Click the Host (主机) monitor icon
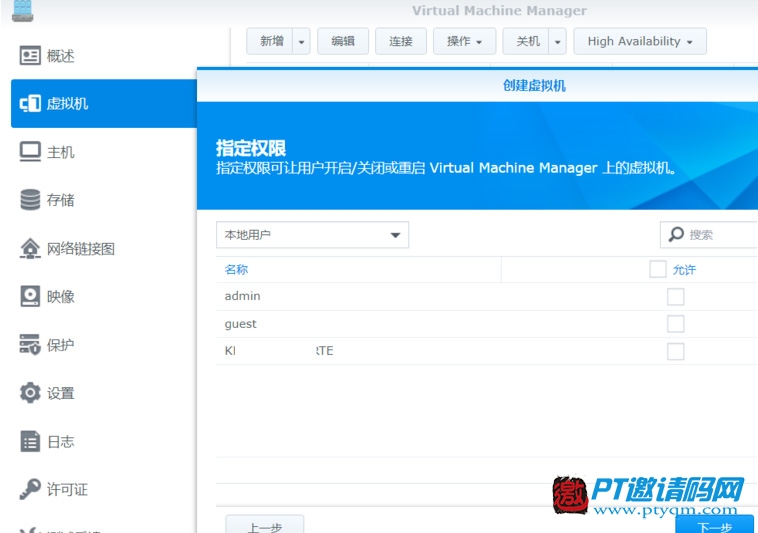Viewport: 758px width, 533px height. click(30, 152)
